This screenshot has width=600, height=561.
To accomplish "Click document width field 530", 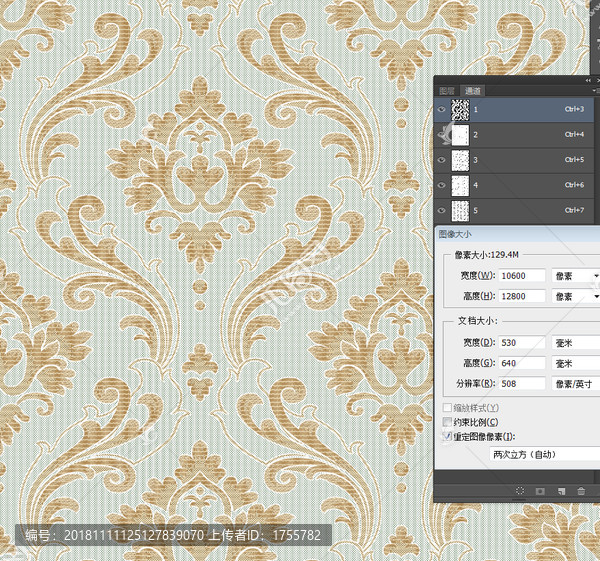I will pos(522,342).
